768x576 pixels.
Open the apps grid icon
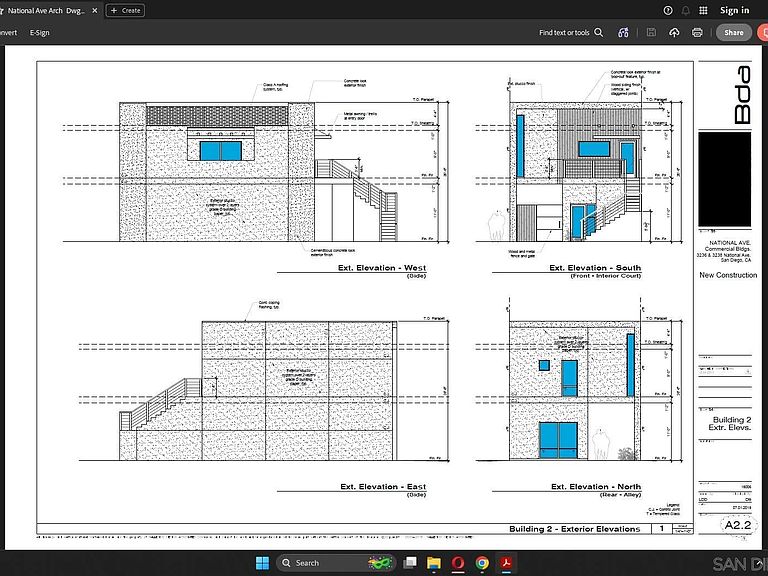(703, 10)
